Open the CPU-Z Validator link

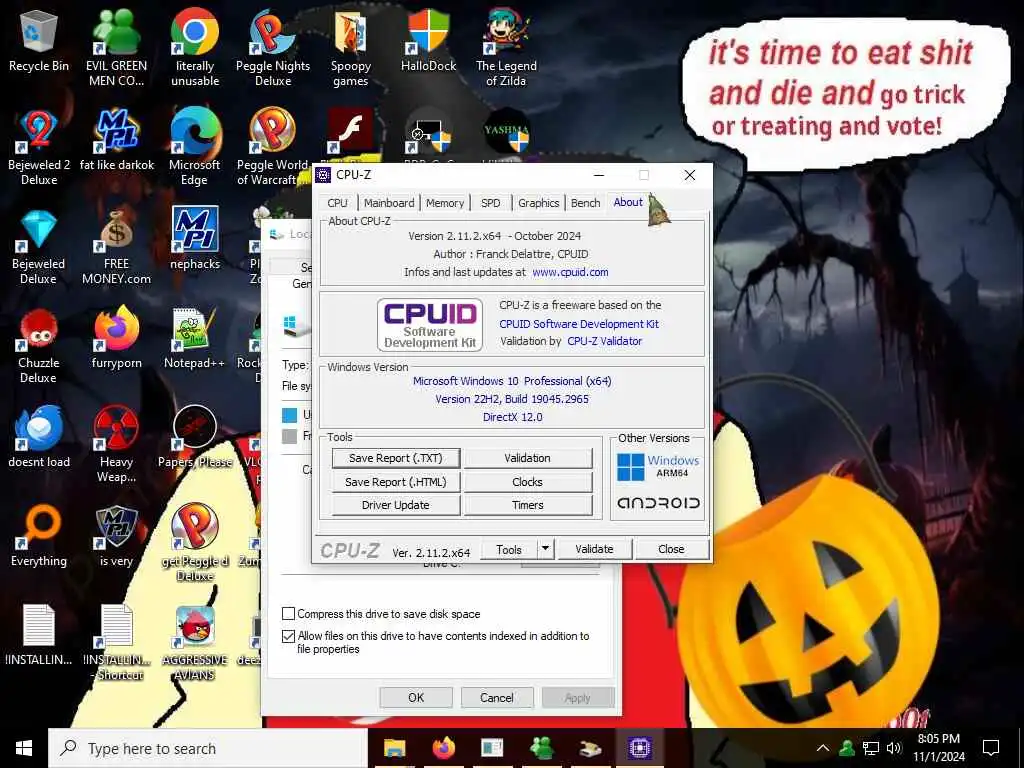click(x=604, y=341)
